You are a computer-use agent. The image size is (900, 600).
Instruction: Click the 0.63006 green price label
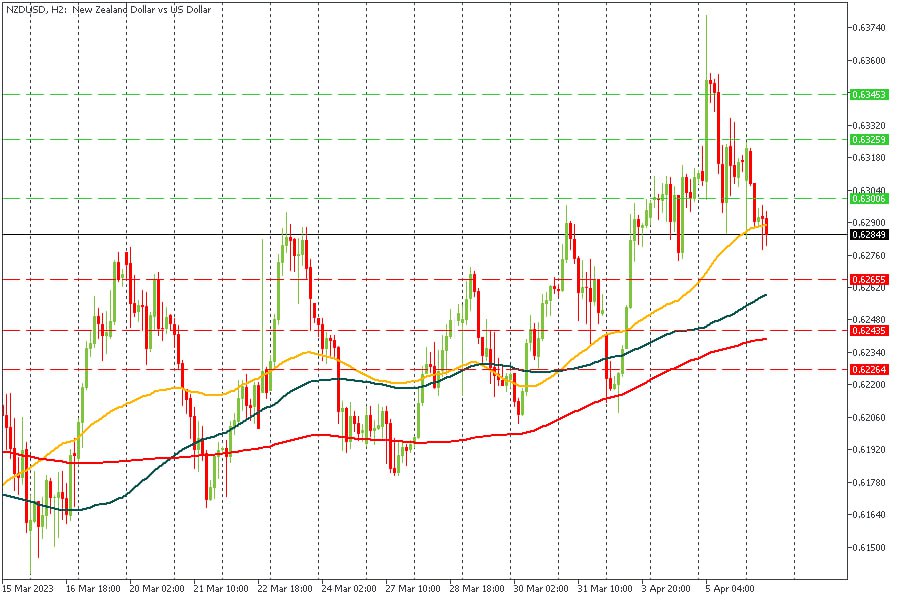pyautogui.click(x=869, y=199)
